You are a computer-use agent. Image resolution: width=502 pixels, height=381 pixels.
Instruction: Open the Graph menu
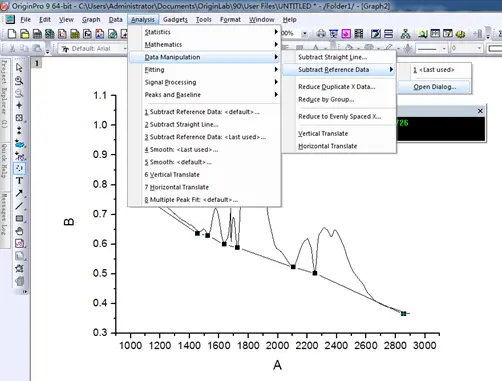(91, 20)
